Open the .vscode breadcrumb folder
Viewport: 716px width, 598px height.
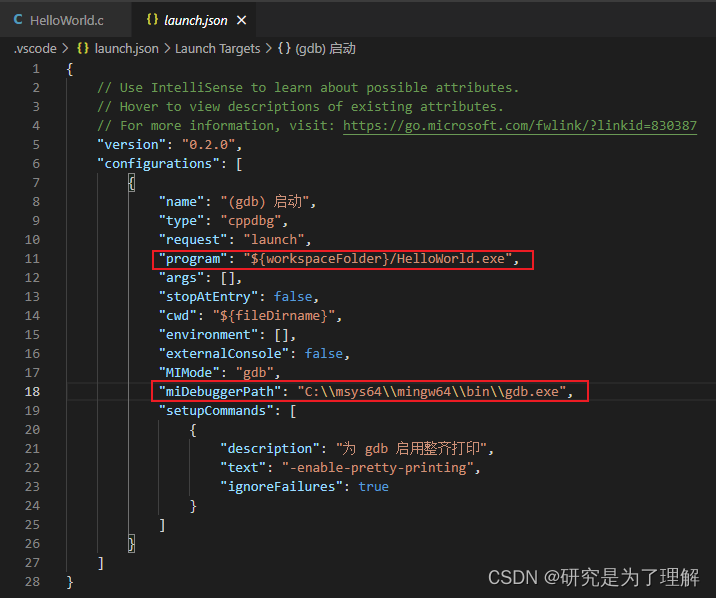click(35, 48)
